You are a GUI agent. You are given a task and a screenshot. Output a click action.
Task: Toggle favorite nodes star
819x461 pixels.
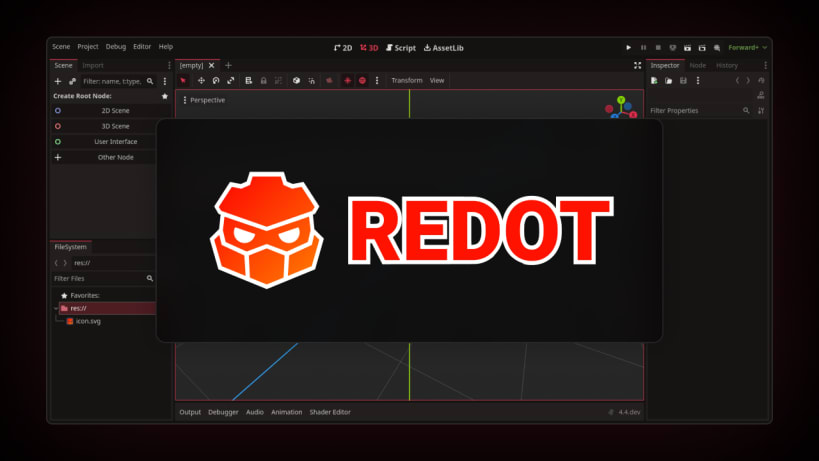click(x=165, y=96)
